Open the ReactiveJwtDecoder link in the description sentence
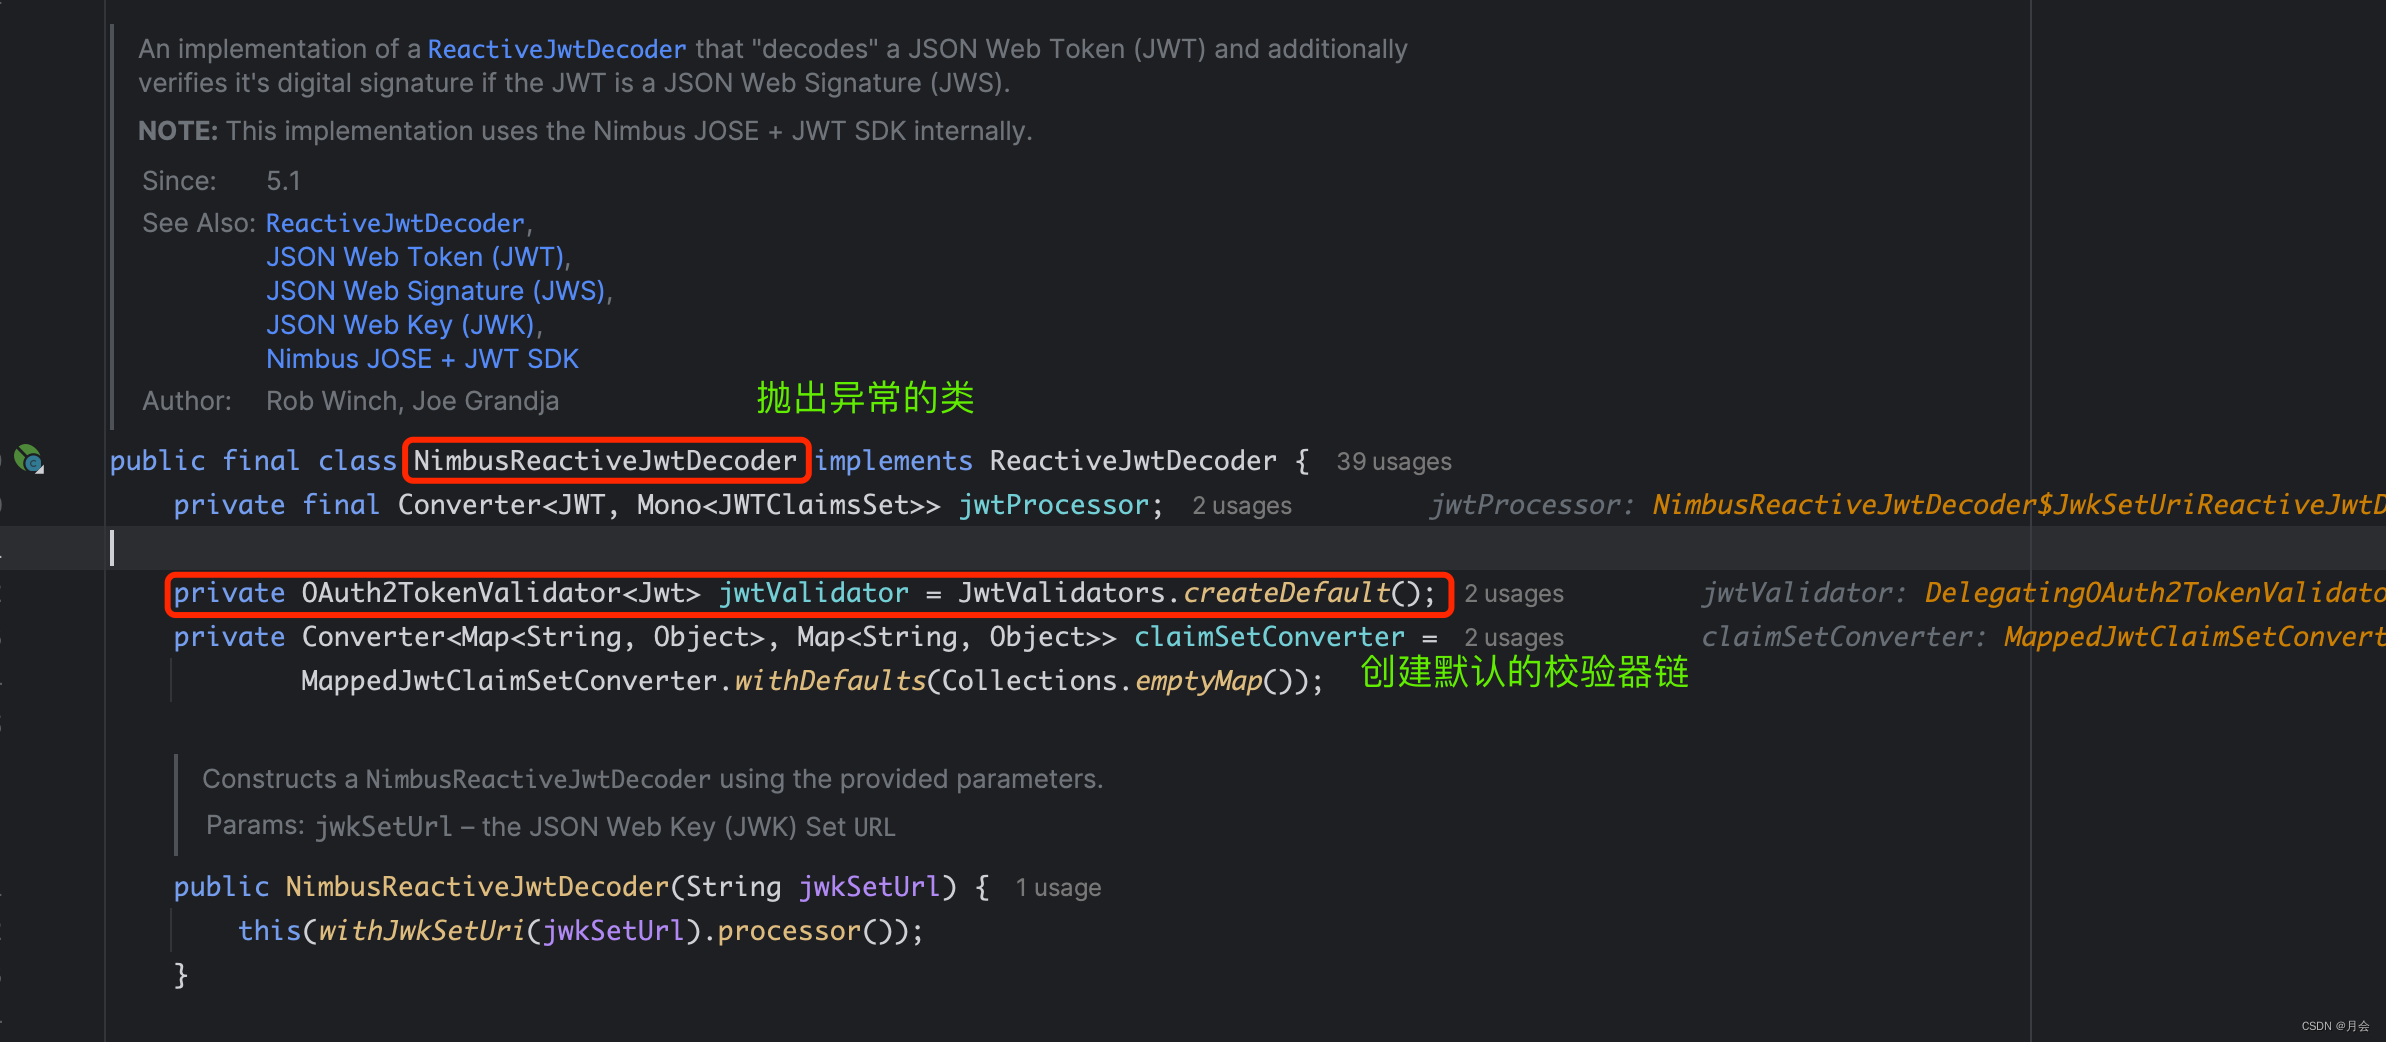The image size is (2386, 1042). click(556, 49)
